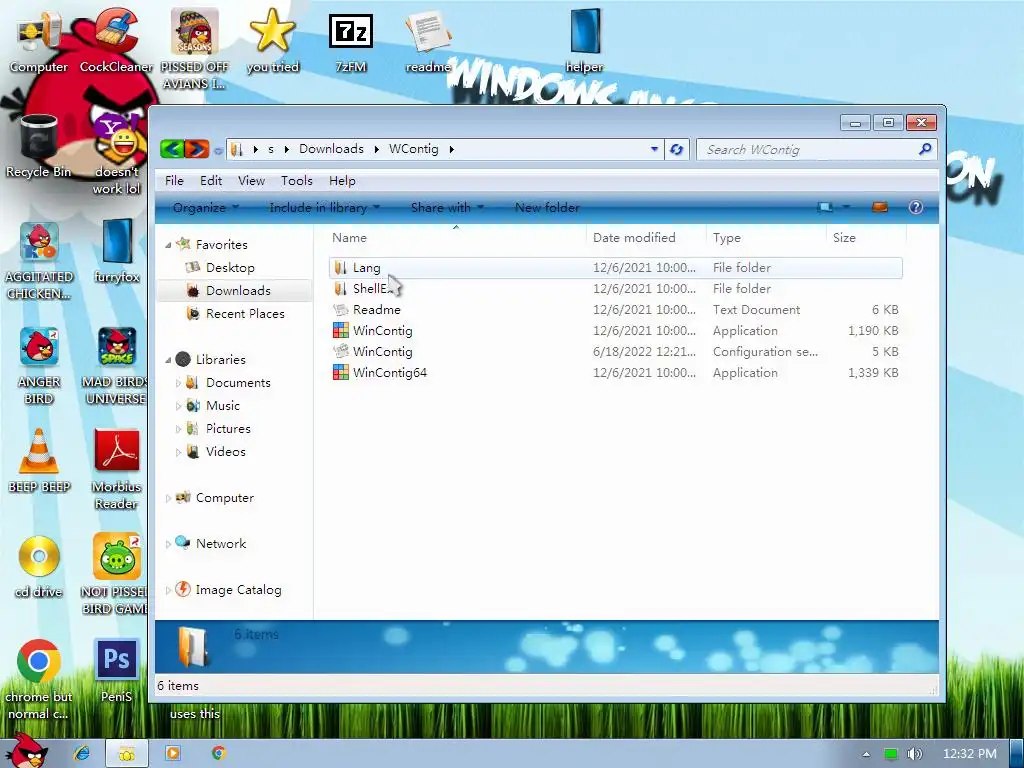
Task: Open the File menu
Action: point(174,181)
